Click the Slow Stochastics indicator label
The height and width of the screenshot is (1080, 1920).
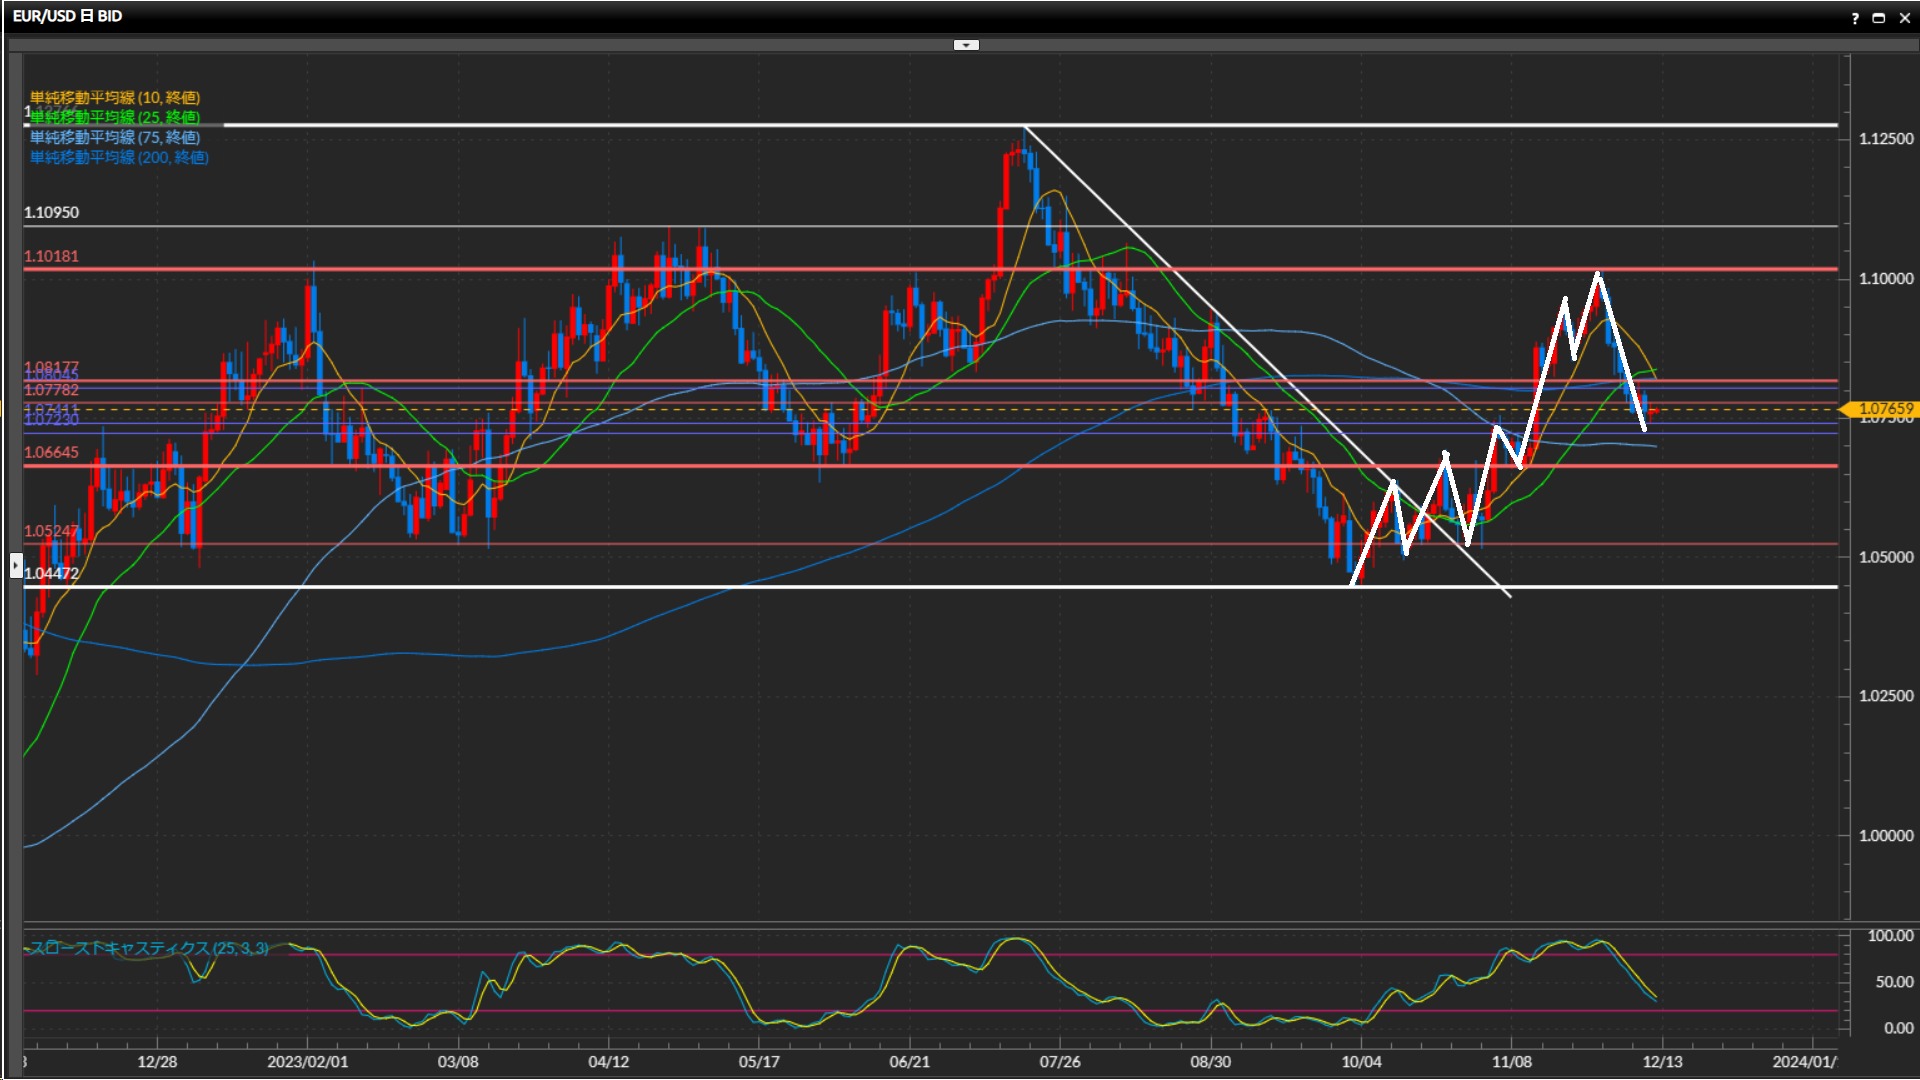pos(148,948)
